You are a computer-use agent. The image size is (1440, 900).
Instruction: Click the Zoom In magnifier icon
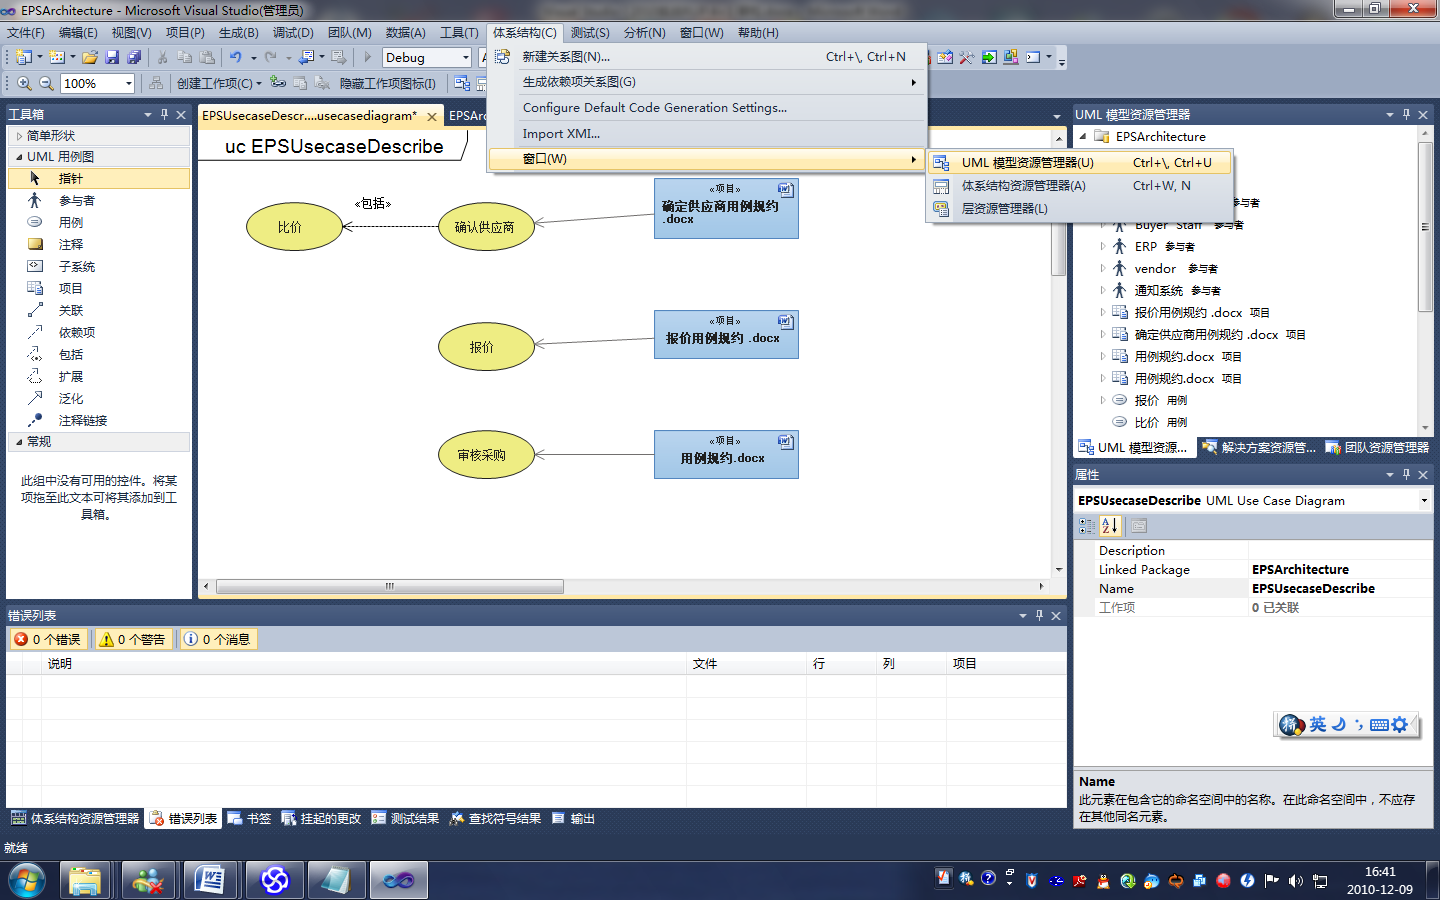pyautogui.click(x=24, y=83)
